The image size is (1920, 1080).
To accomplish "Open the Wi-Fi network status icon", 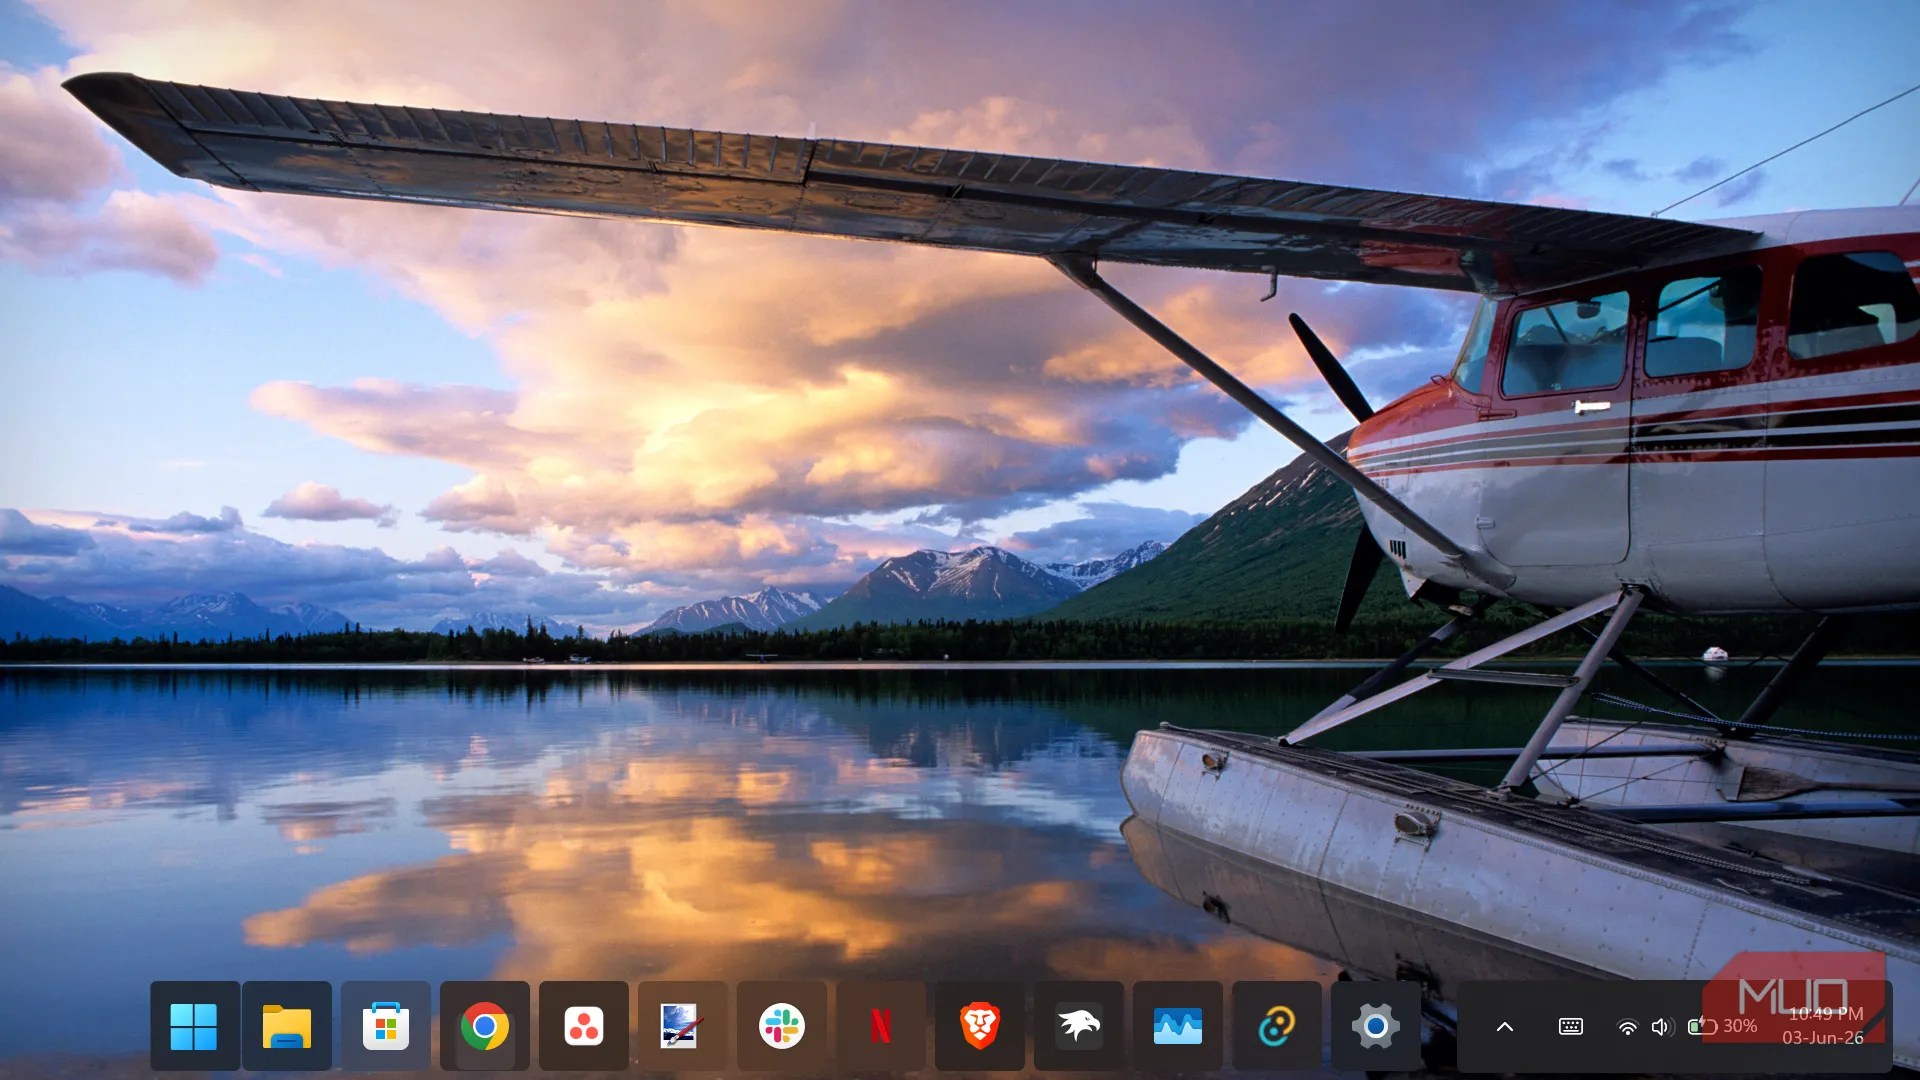I will [1628, 1027].
